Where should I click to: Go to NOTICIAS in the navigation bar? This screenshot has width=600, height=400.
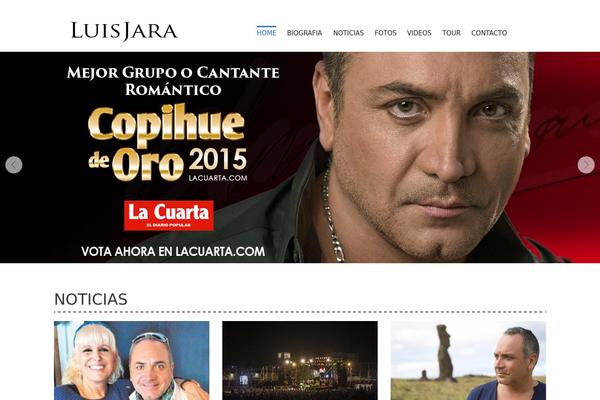point(348,33)
